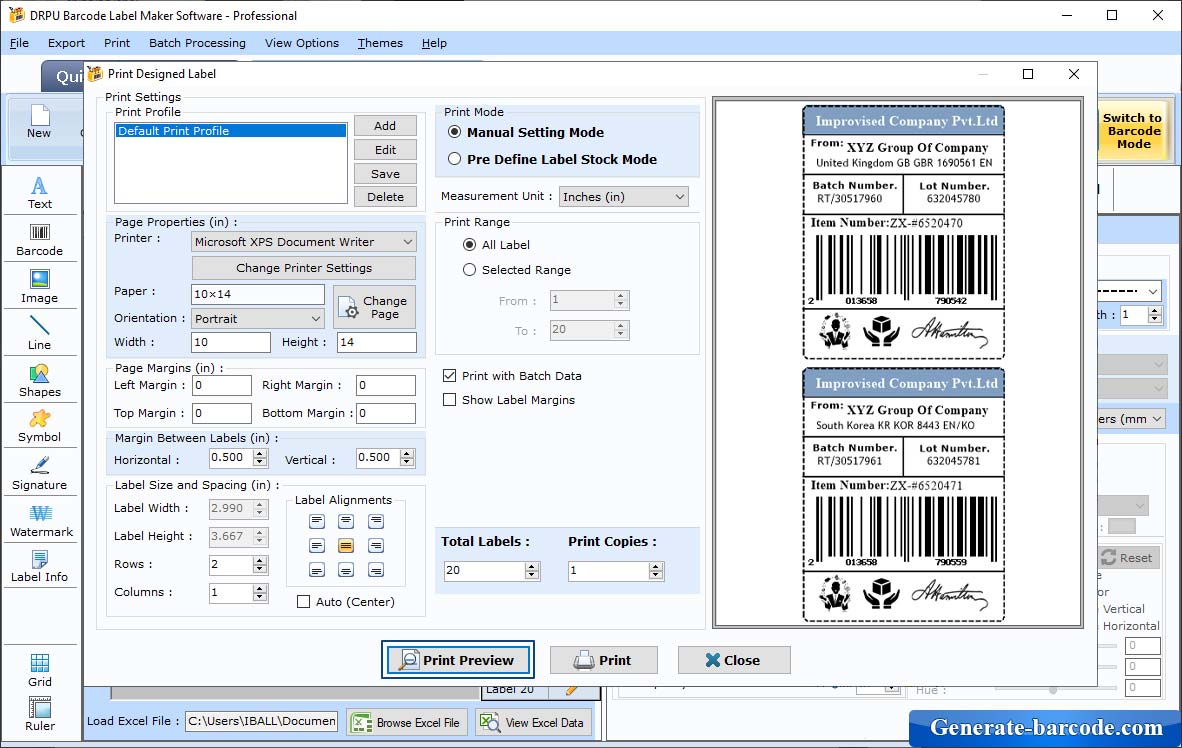Viewport: 1182px width, 748px height.
Task: Select bottom-left label alignment icon
Action: [317, 570]
